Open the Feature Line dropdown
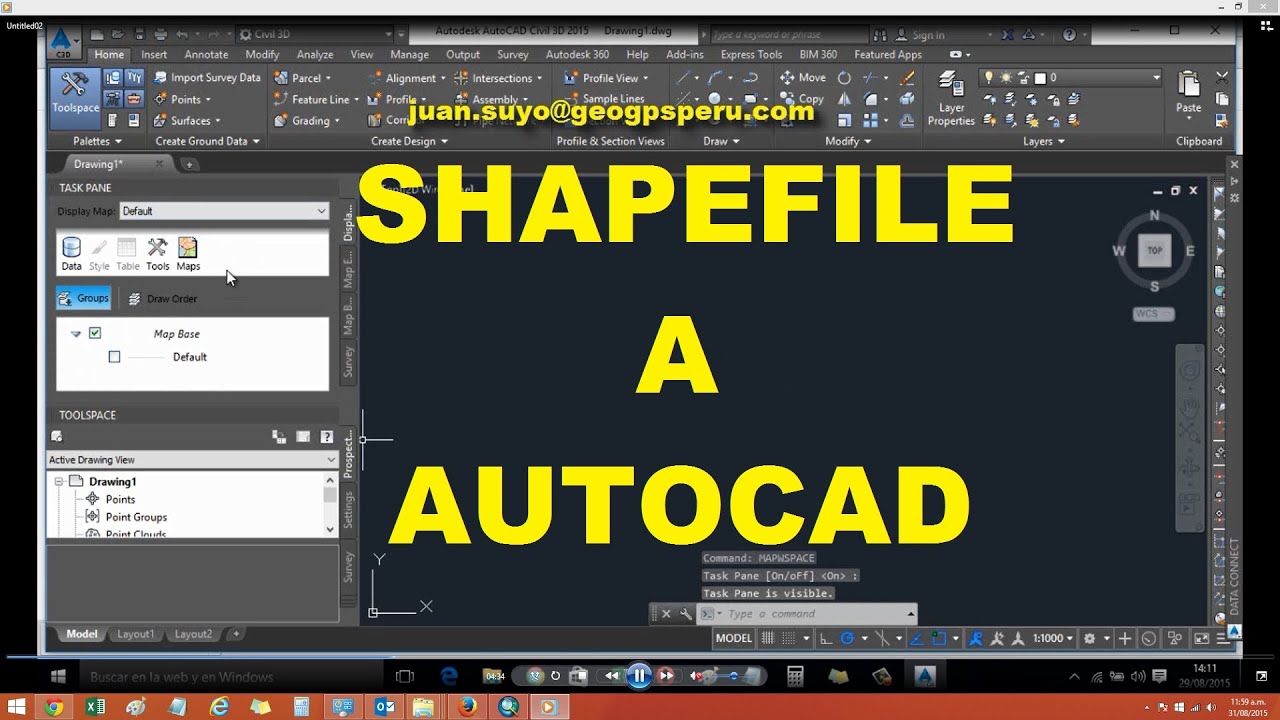The height and width of the screenshot is (720, 1280). click(318, 99)
